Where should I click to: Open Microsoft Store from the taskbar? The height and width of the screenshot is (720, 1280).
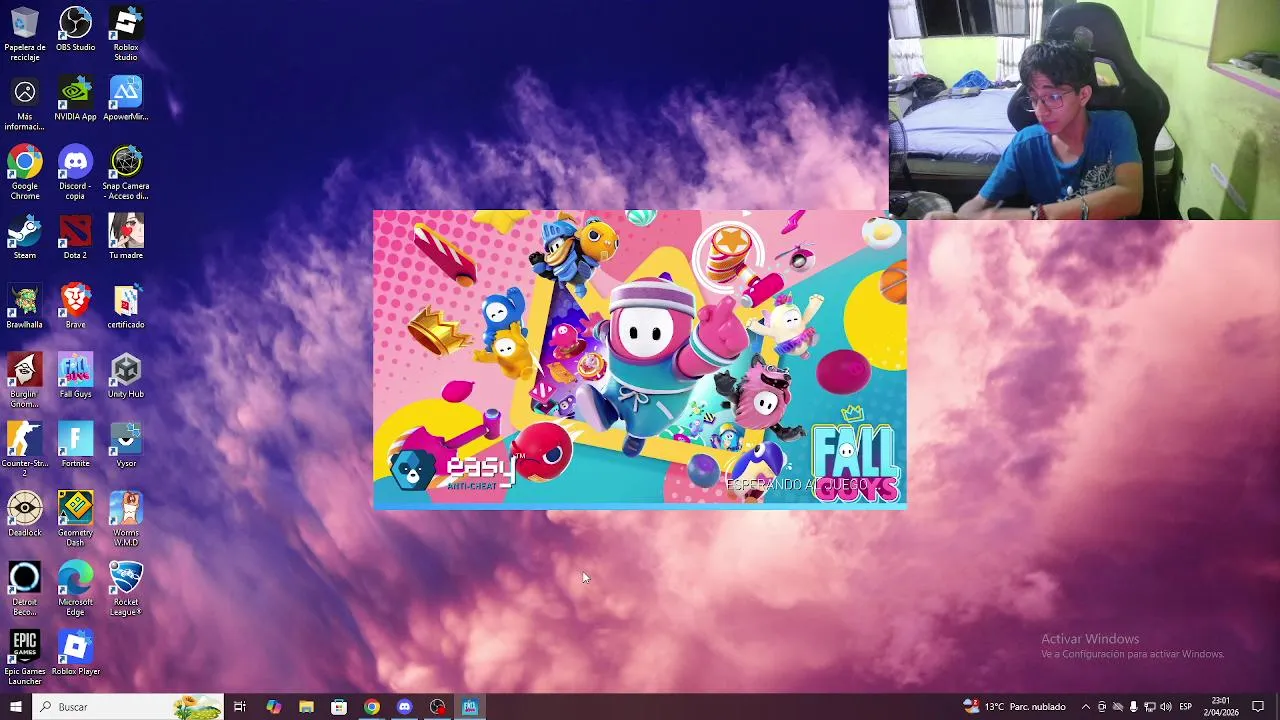(x=339, y=707)
